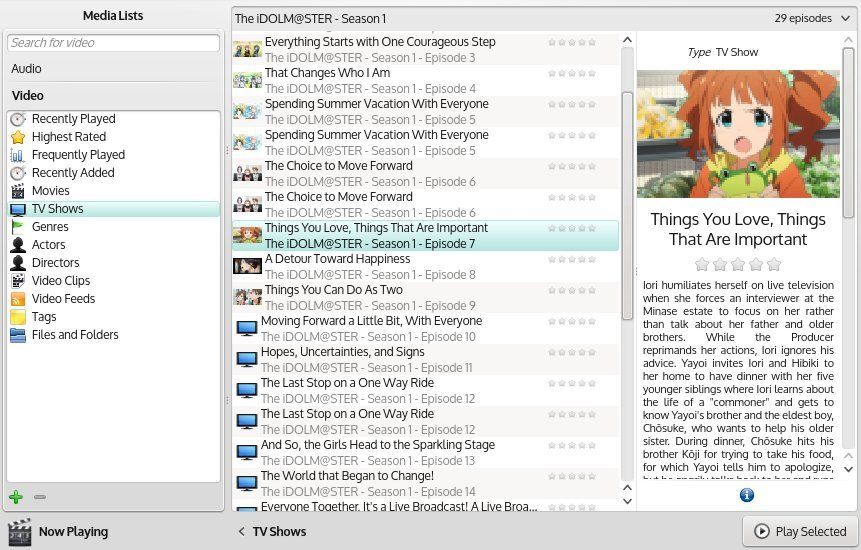
Task: Click thumbnail for Episode 4
Action: [x=247, y=81]
